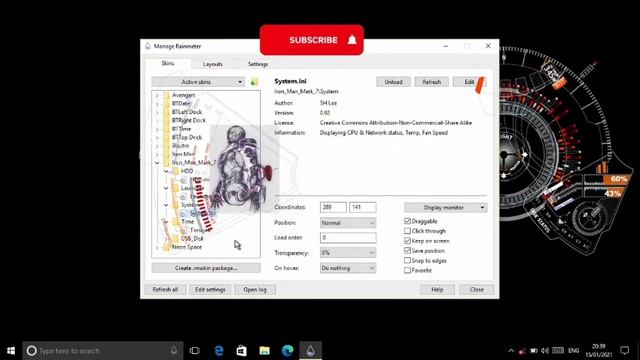
Task: Toggle the Draggable checkbox
Action: 407,221
